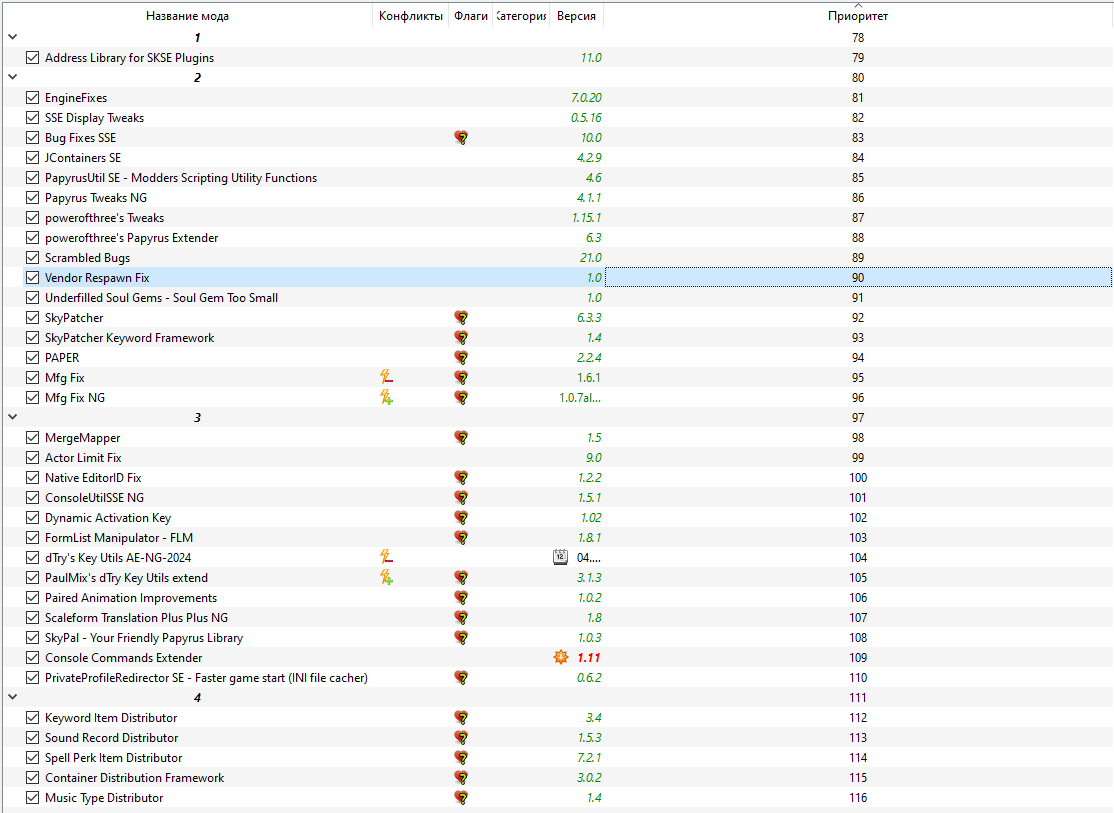The image size is (1114, 813).
Task: Click priority value 90 cell
Action: [858, 278]
